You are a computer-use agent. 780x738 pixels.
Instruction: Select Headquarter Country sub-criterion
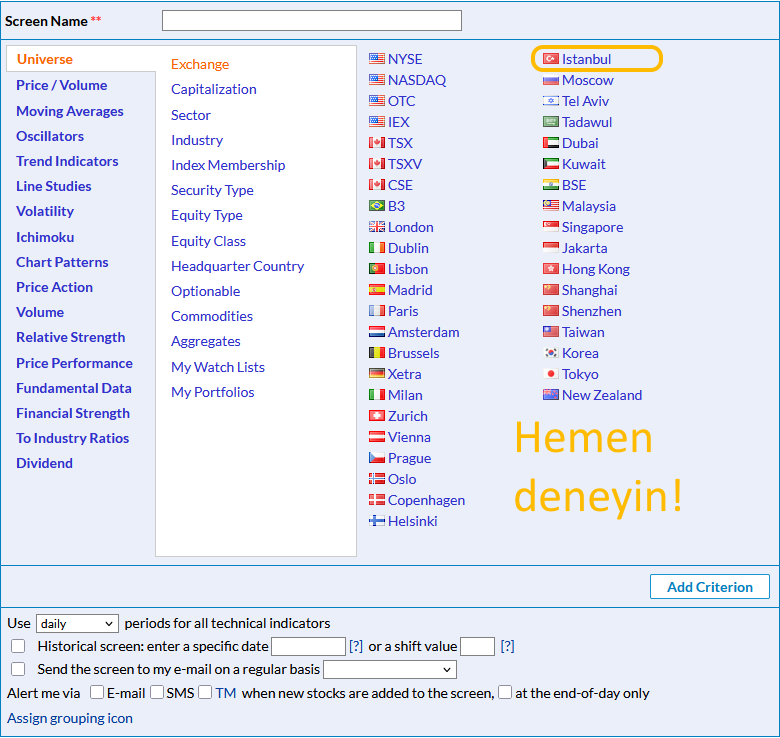click(x=238, y=266)
